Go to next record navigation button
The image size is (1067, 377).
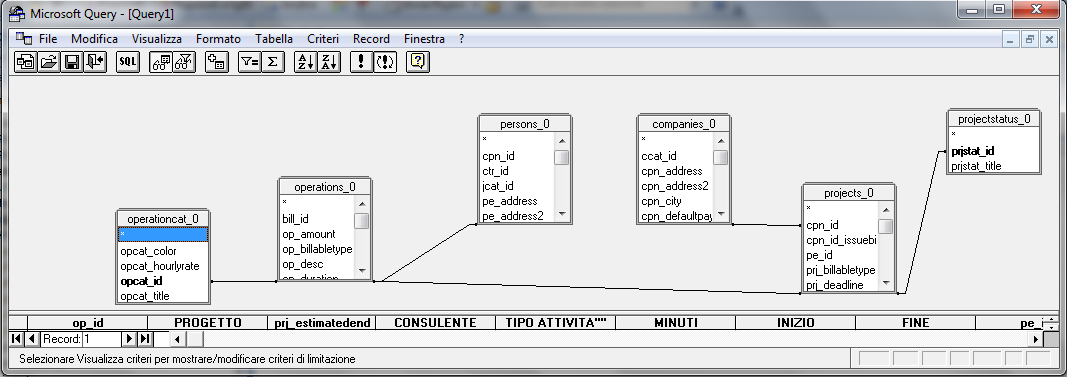tap(128, 338)
